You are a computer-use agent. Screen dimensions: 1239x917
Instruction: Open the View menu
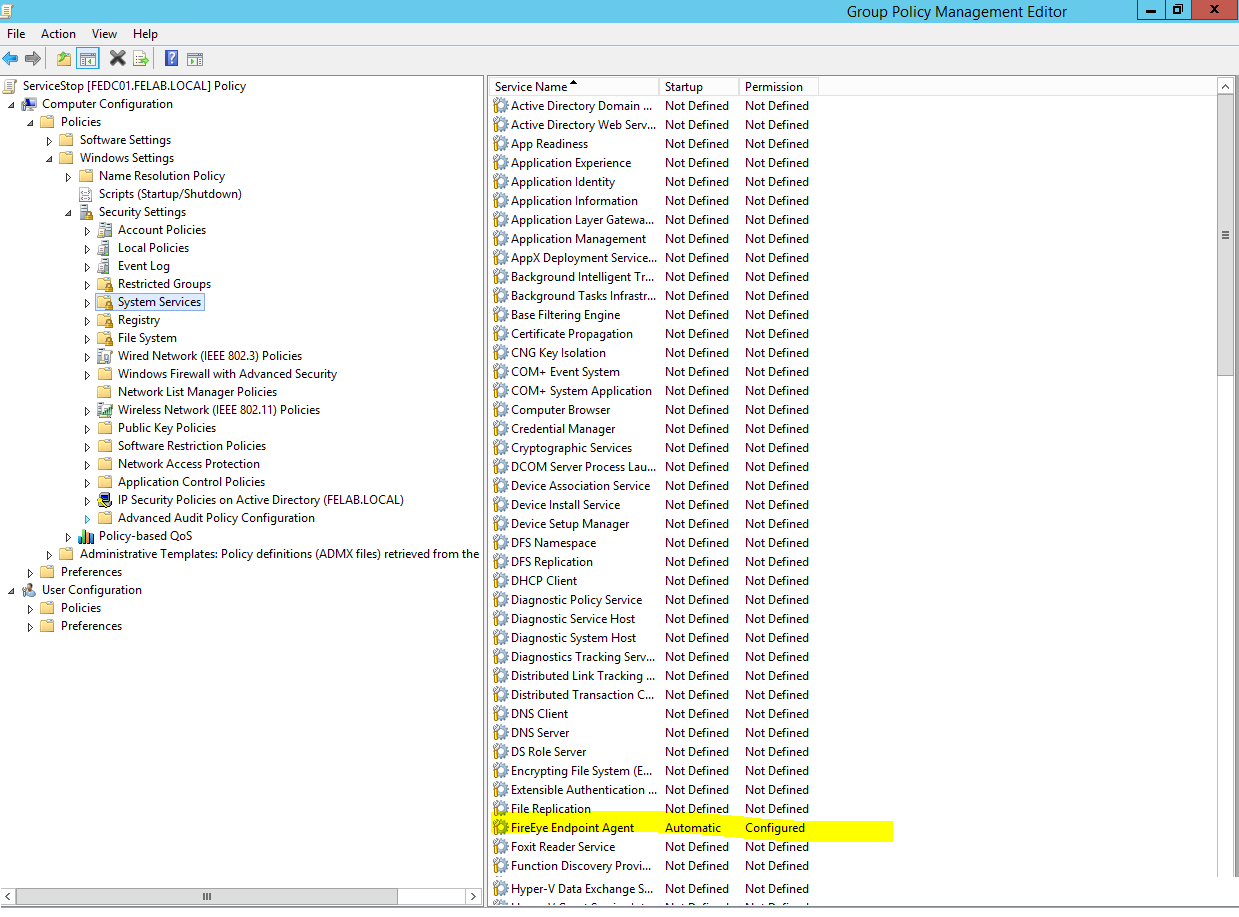click(x=104, y=34)
